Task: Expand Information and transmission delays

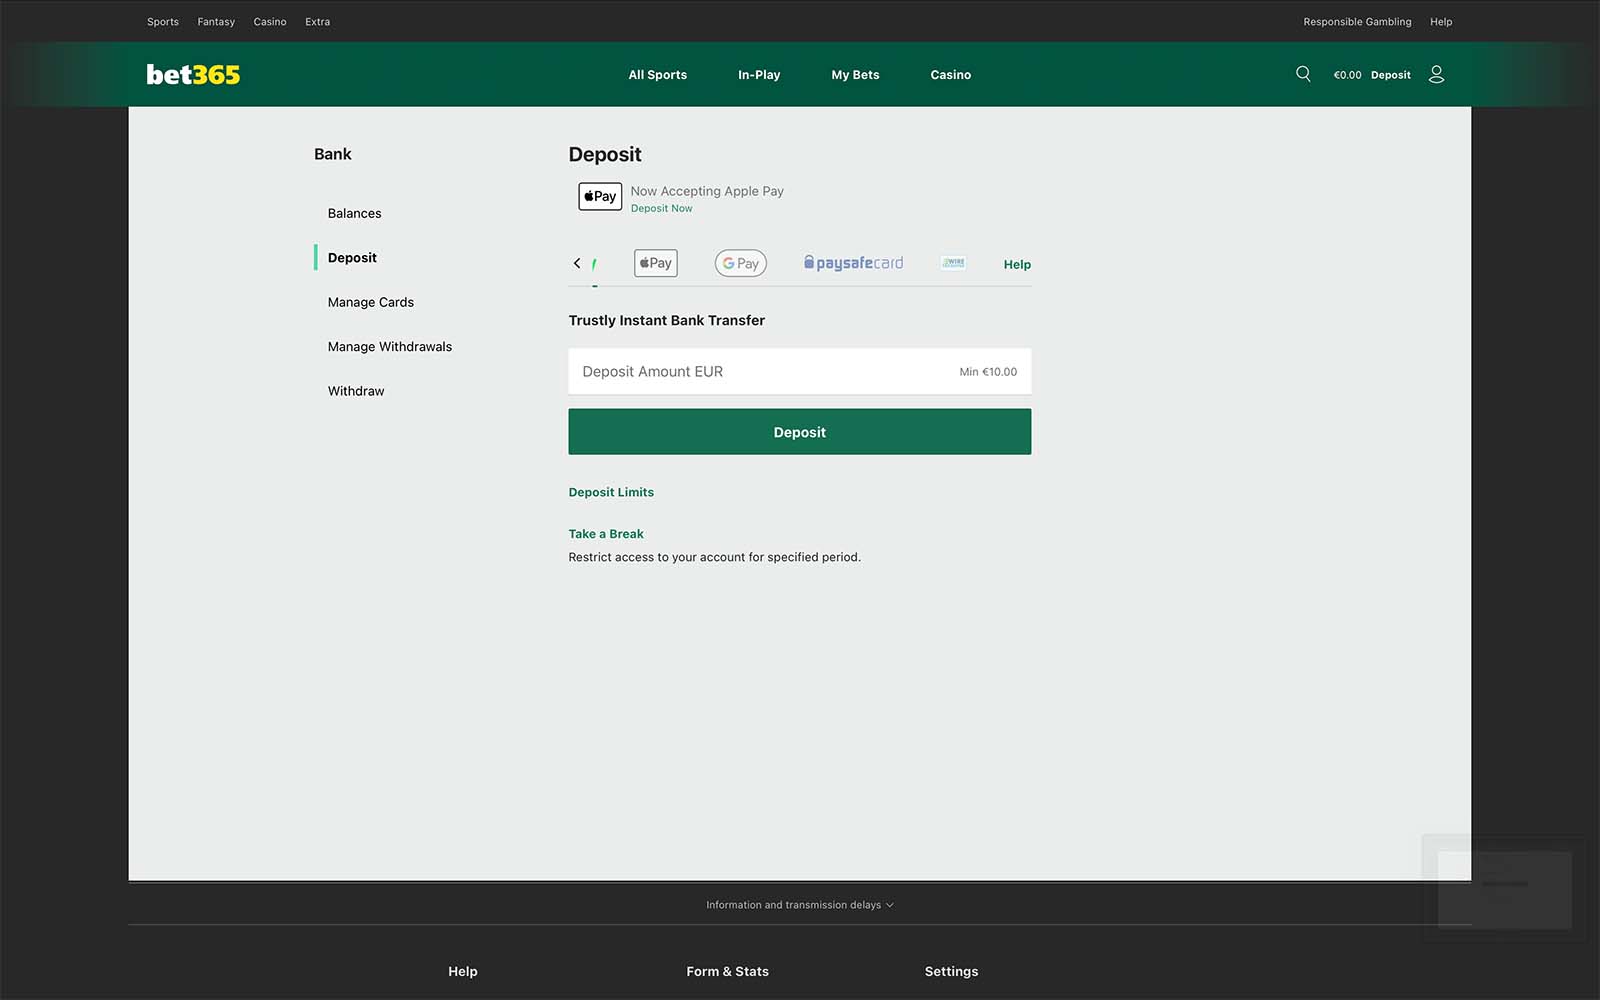Action: [799, 905]
